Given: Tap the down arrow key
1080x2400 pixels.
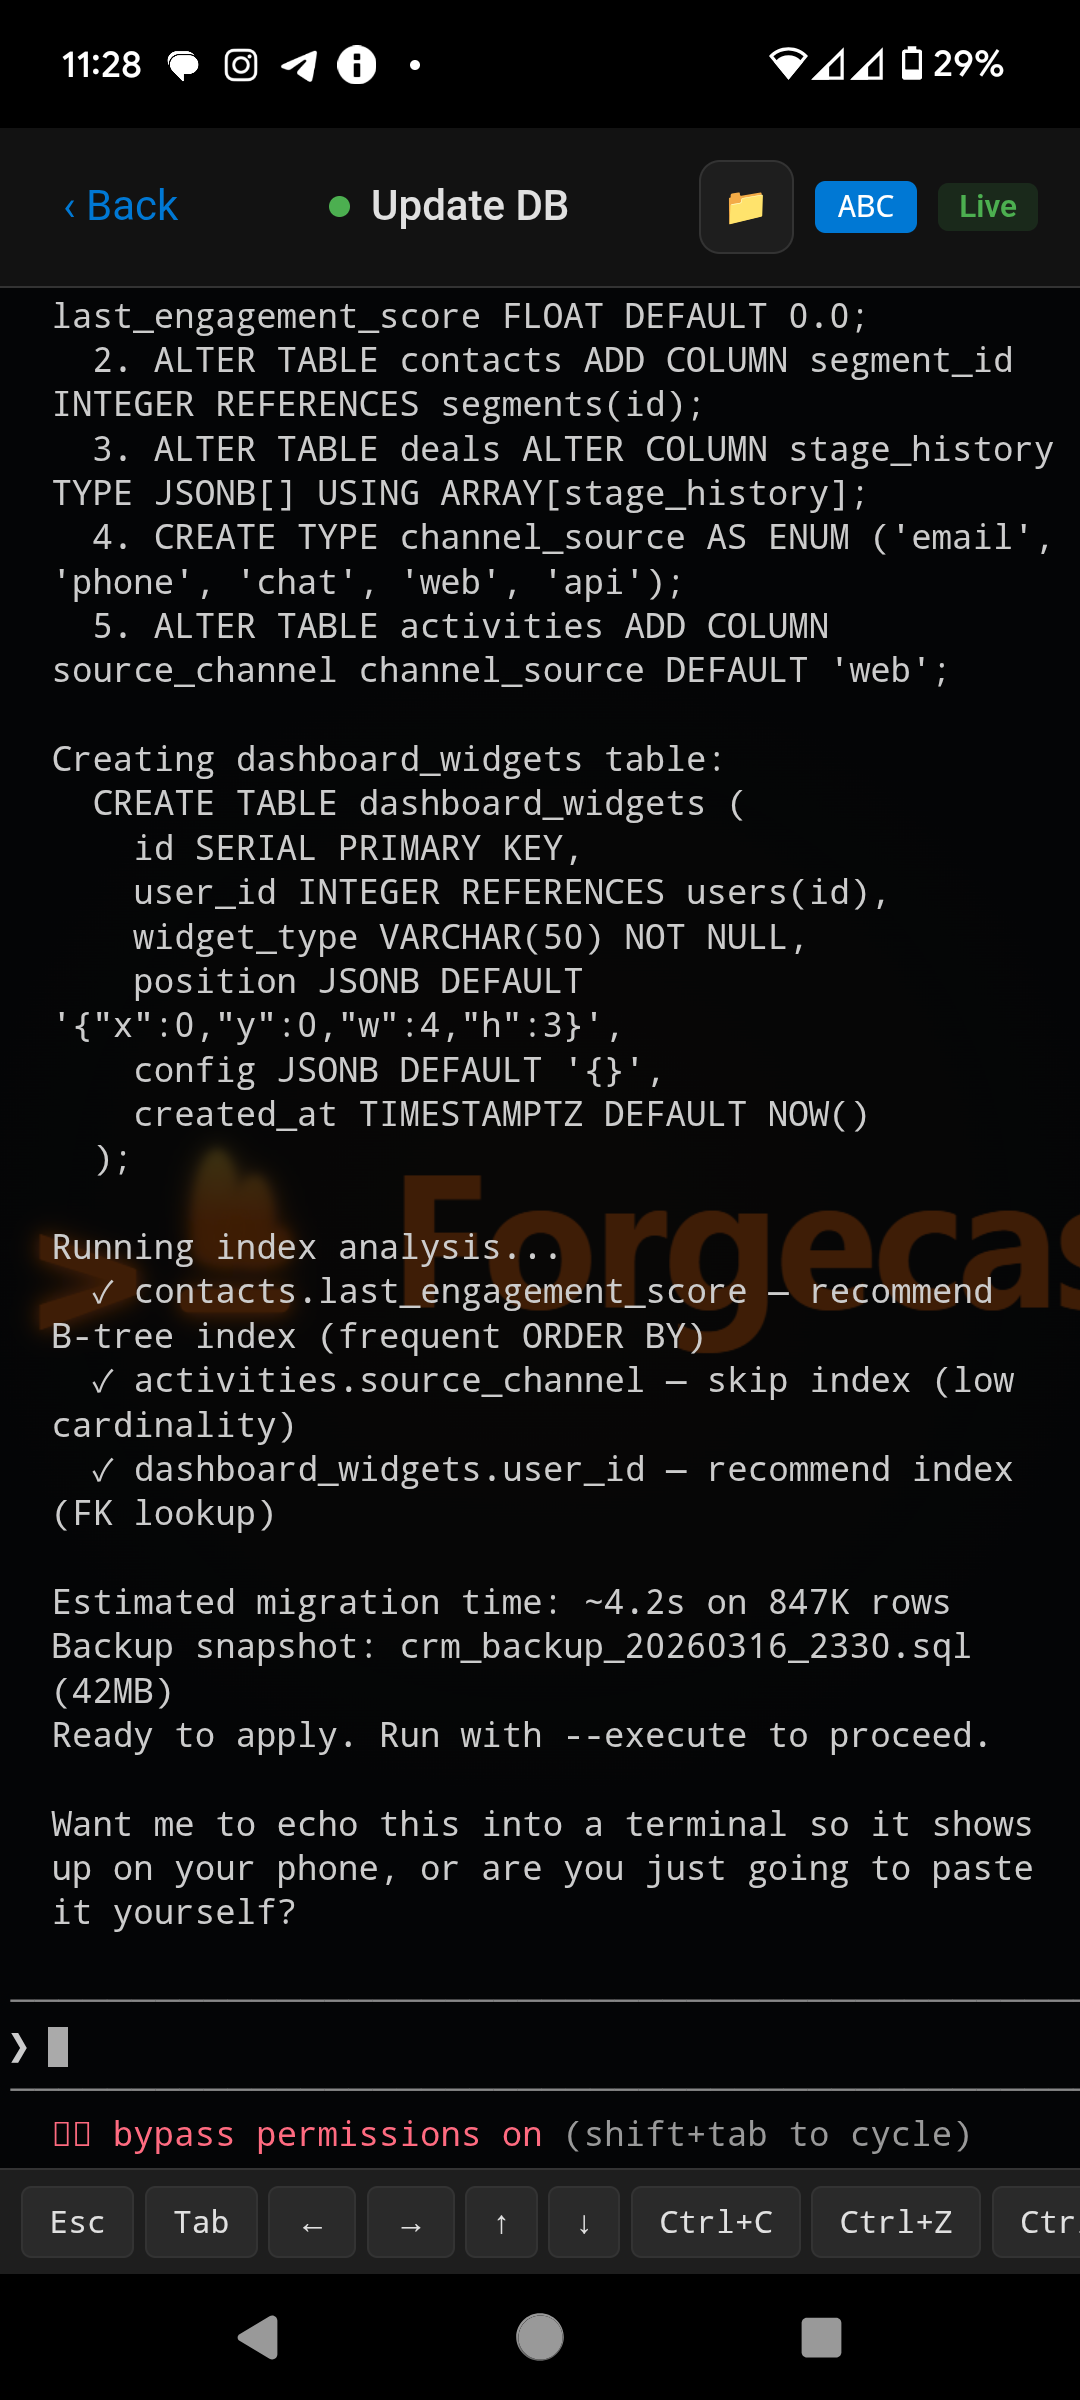Looking at the screenshot, I should pos(583,2222).
